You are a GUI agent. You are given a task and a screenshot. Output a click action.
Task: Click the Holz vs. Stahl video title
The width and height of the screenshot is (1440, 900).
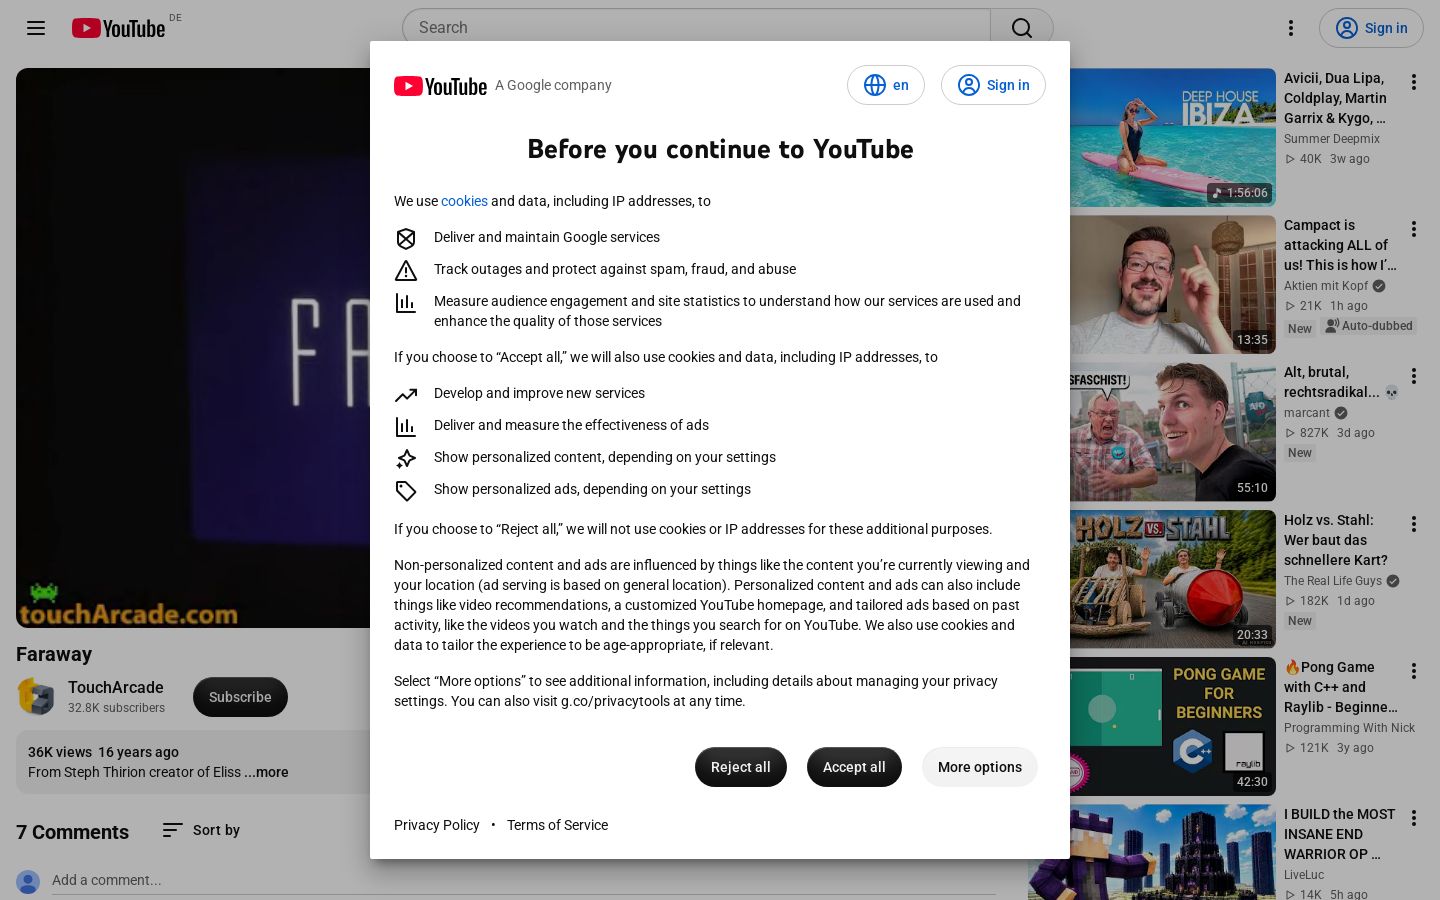[x=1336, y=540]
